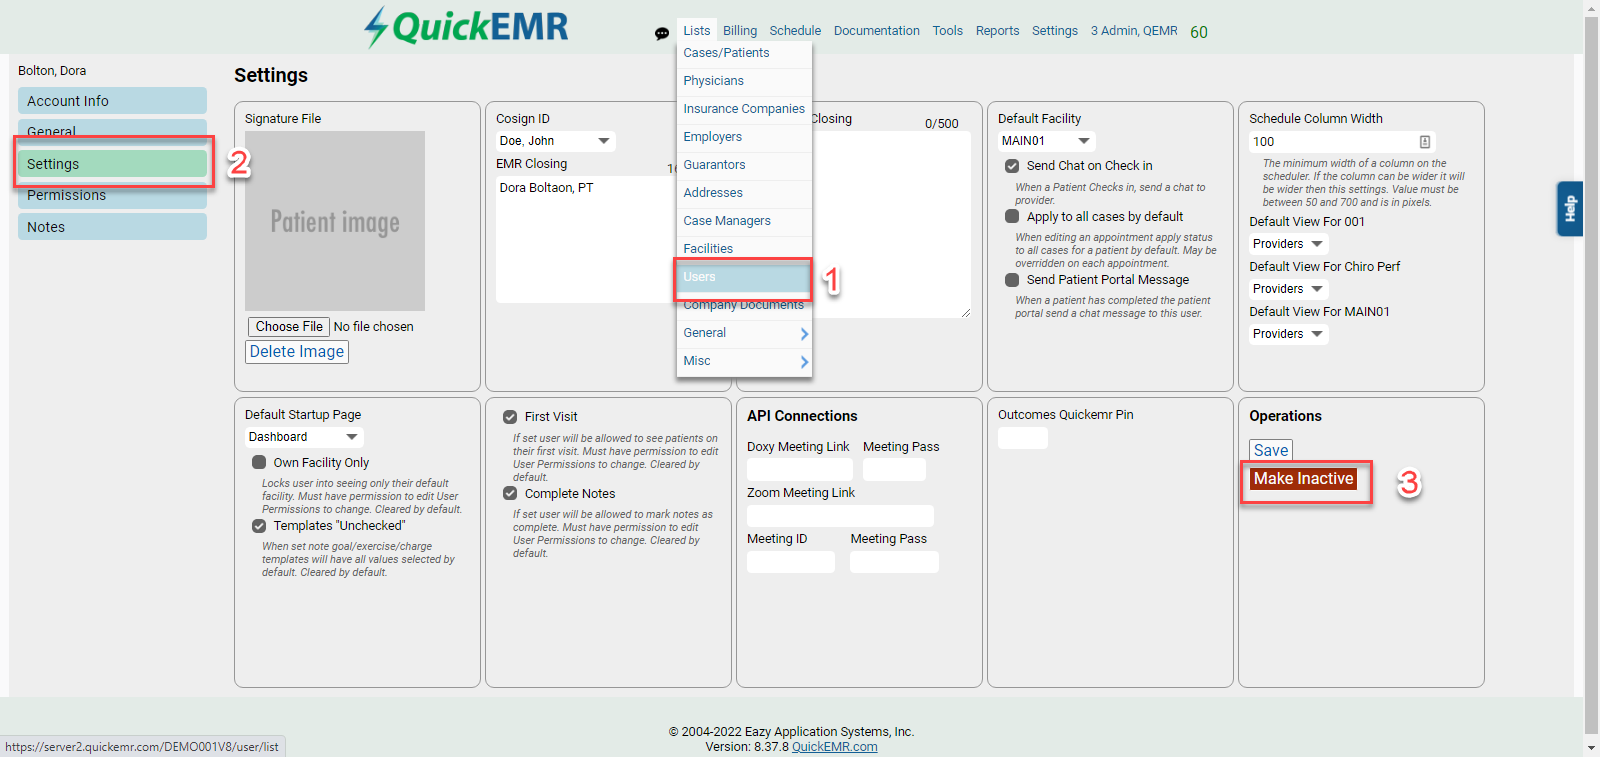Open Notes sidebar tab
This screenshot has height=757, width=1600.
point(112,227)
